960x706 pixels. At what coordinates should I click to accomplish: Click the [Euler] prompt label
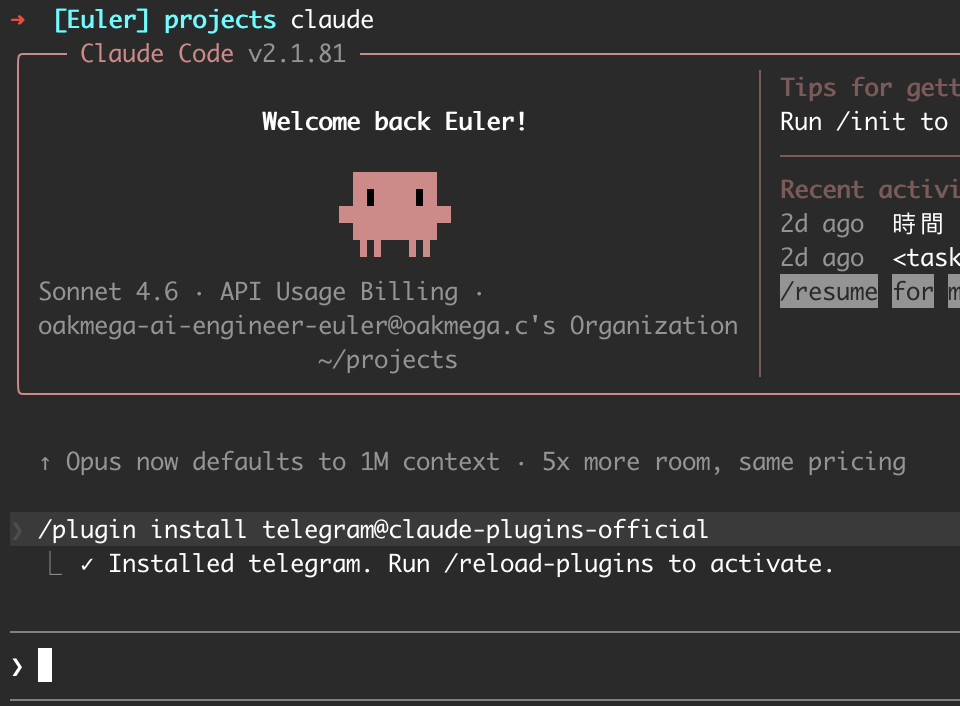[102, 20]
